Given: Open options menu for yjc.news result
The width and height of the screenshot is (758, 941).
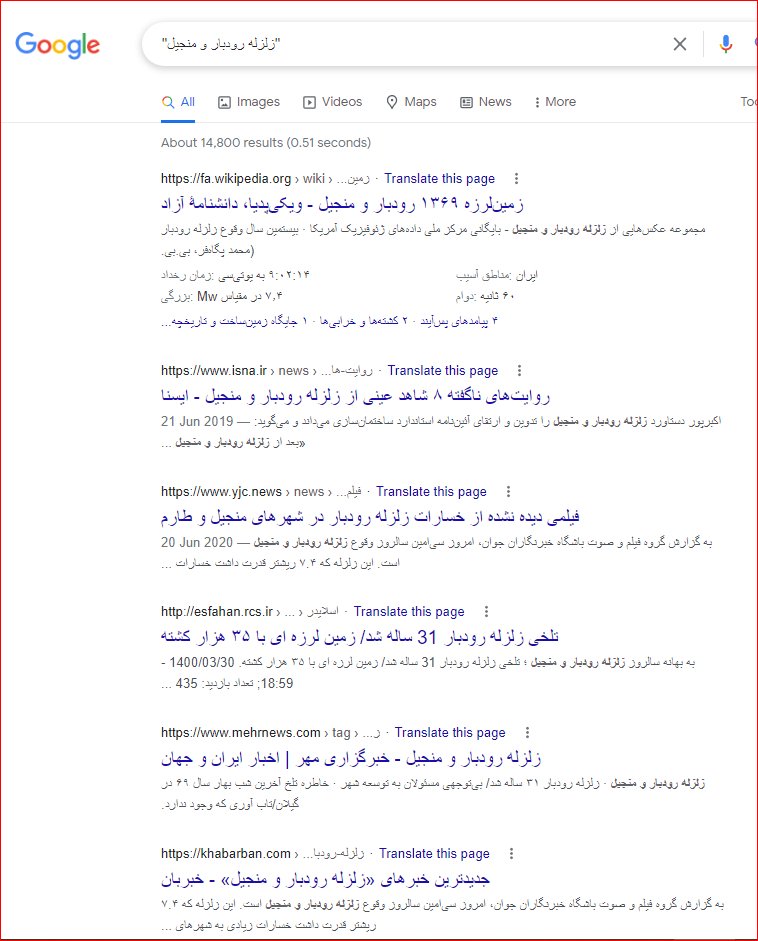Looking at the screenshot, I should tap(508, 492).
